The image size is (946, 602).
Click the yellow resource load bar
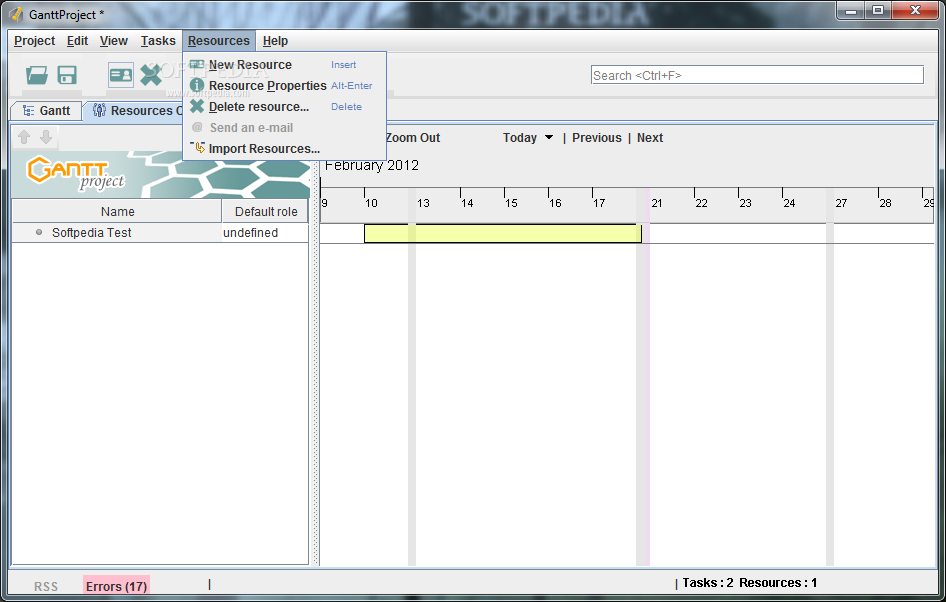(x=503, y=233)
